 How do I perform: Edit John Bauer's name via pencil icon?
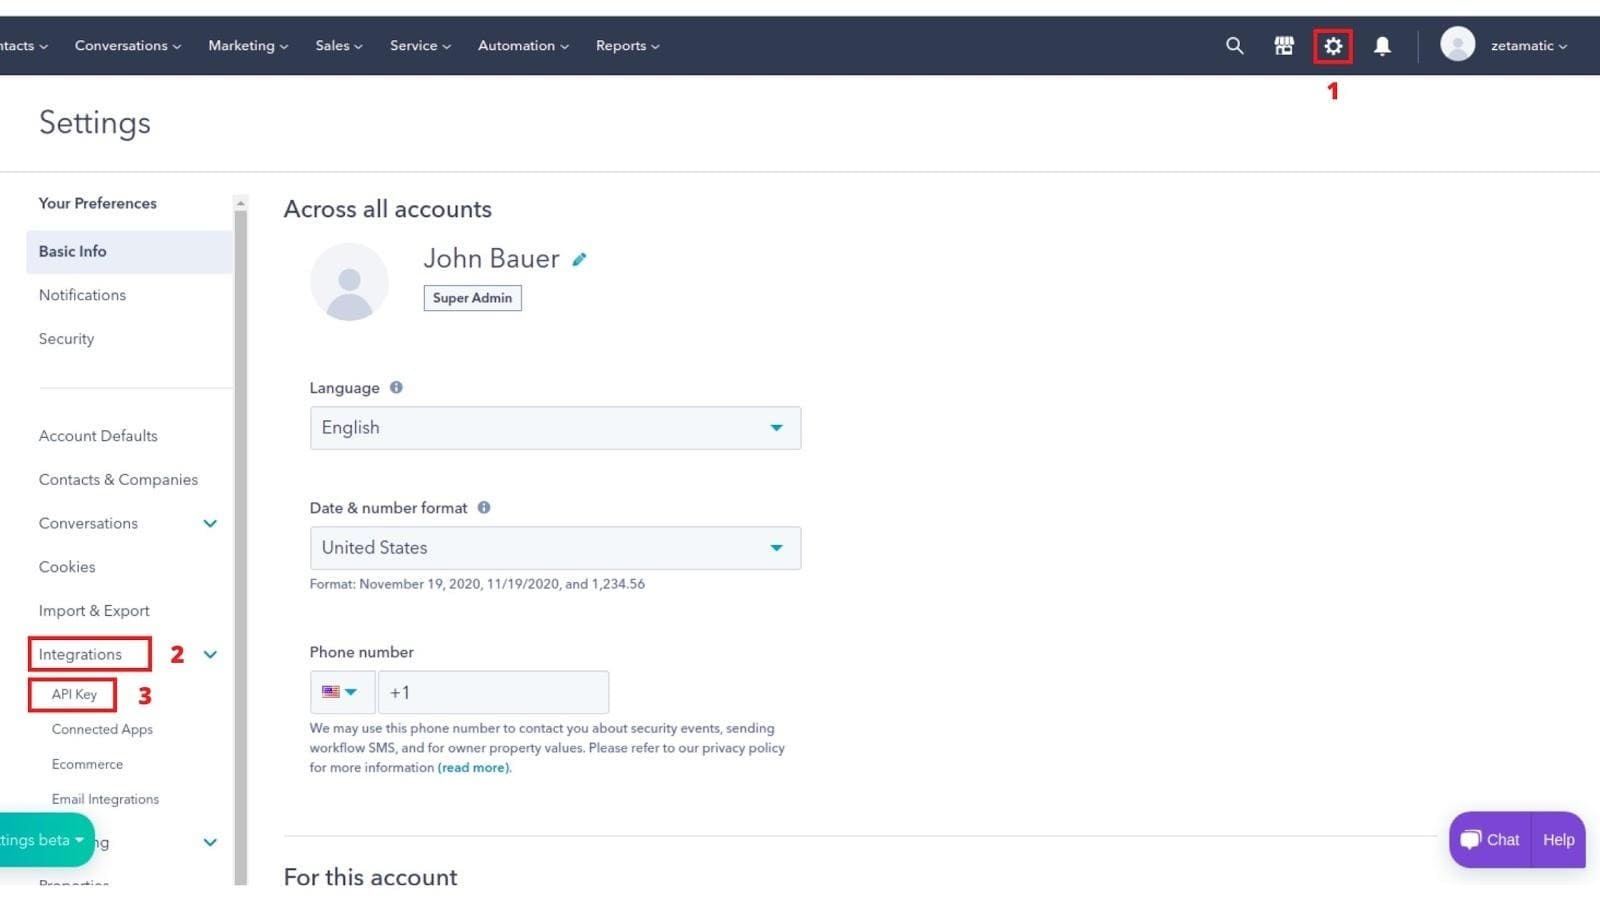pos(579,260)
